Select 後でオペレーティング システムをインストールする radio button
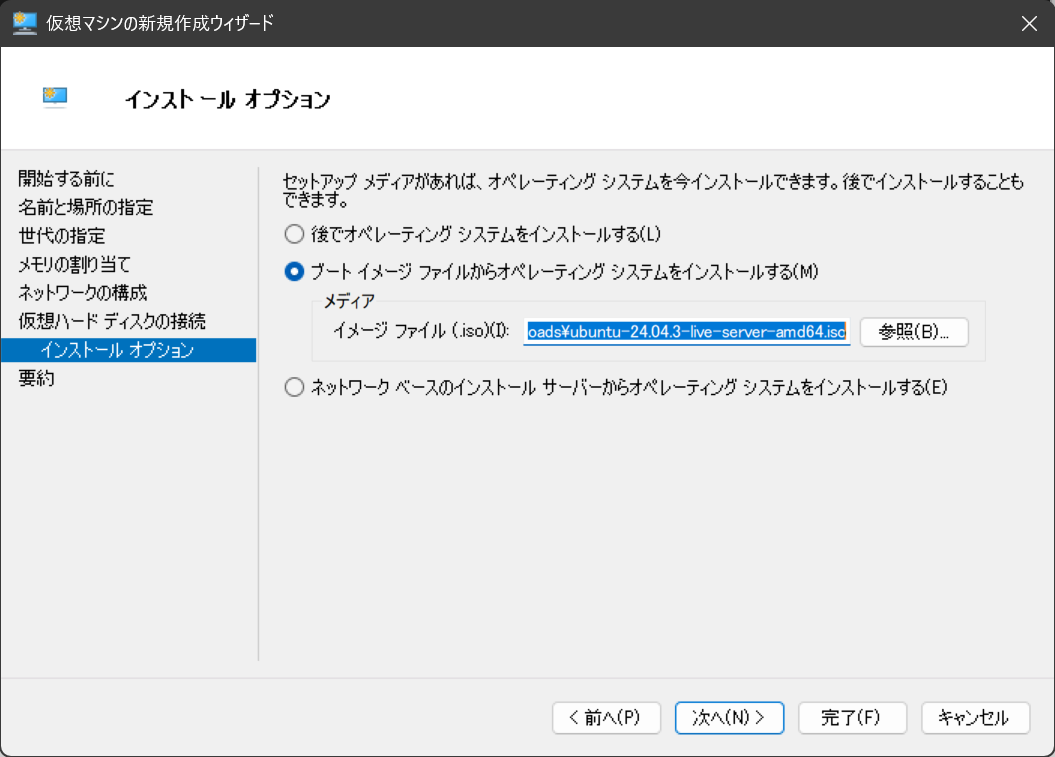 pyautogui.click(x=294, y=234)
